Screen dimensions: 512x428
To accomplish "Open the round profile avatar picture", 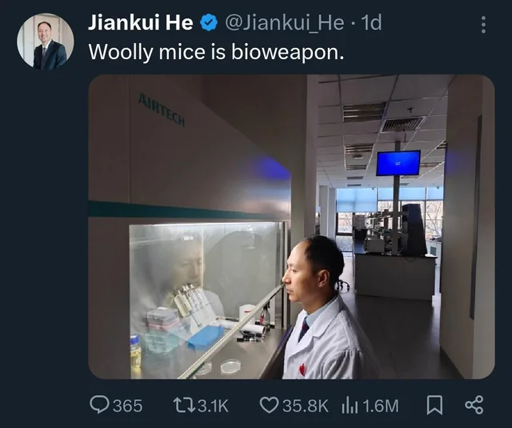I will pyautogui.click(x=45, y=41).
